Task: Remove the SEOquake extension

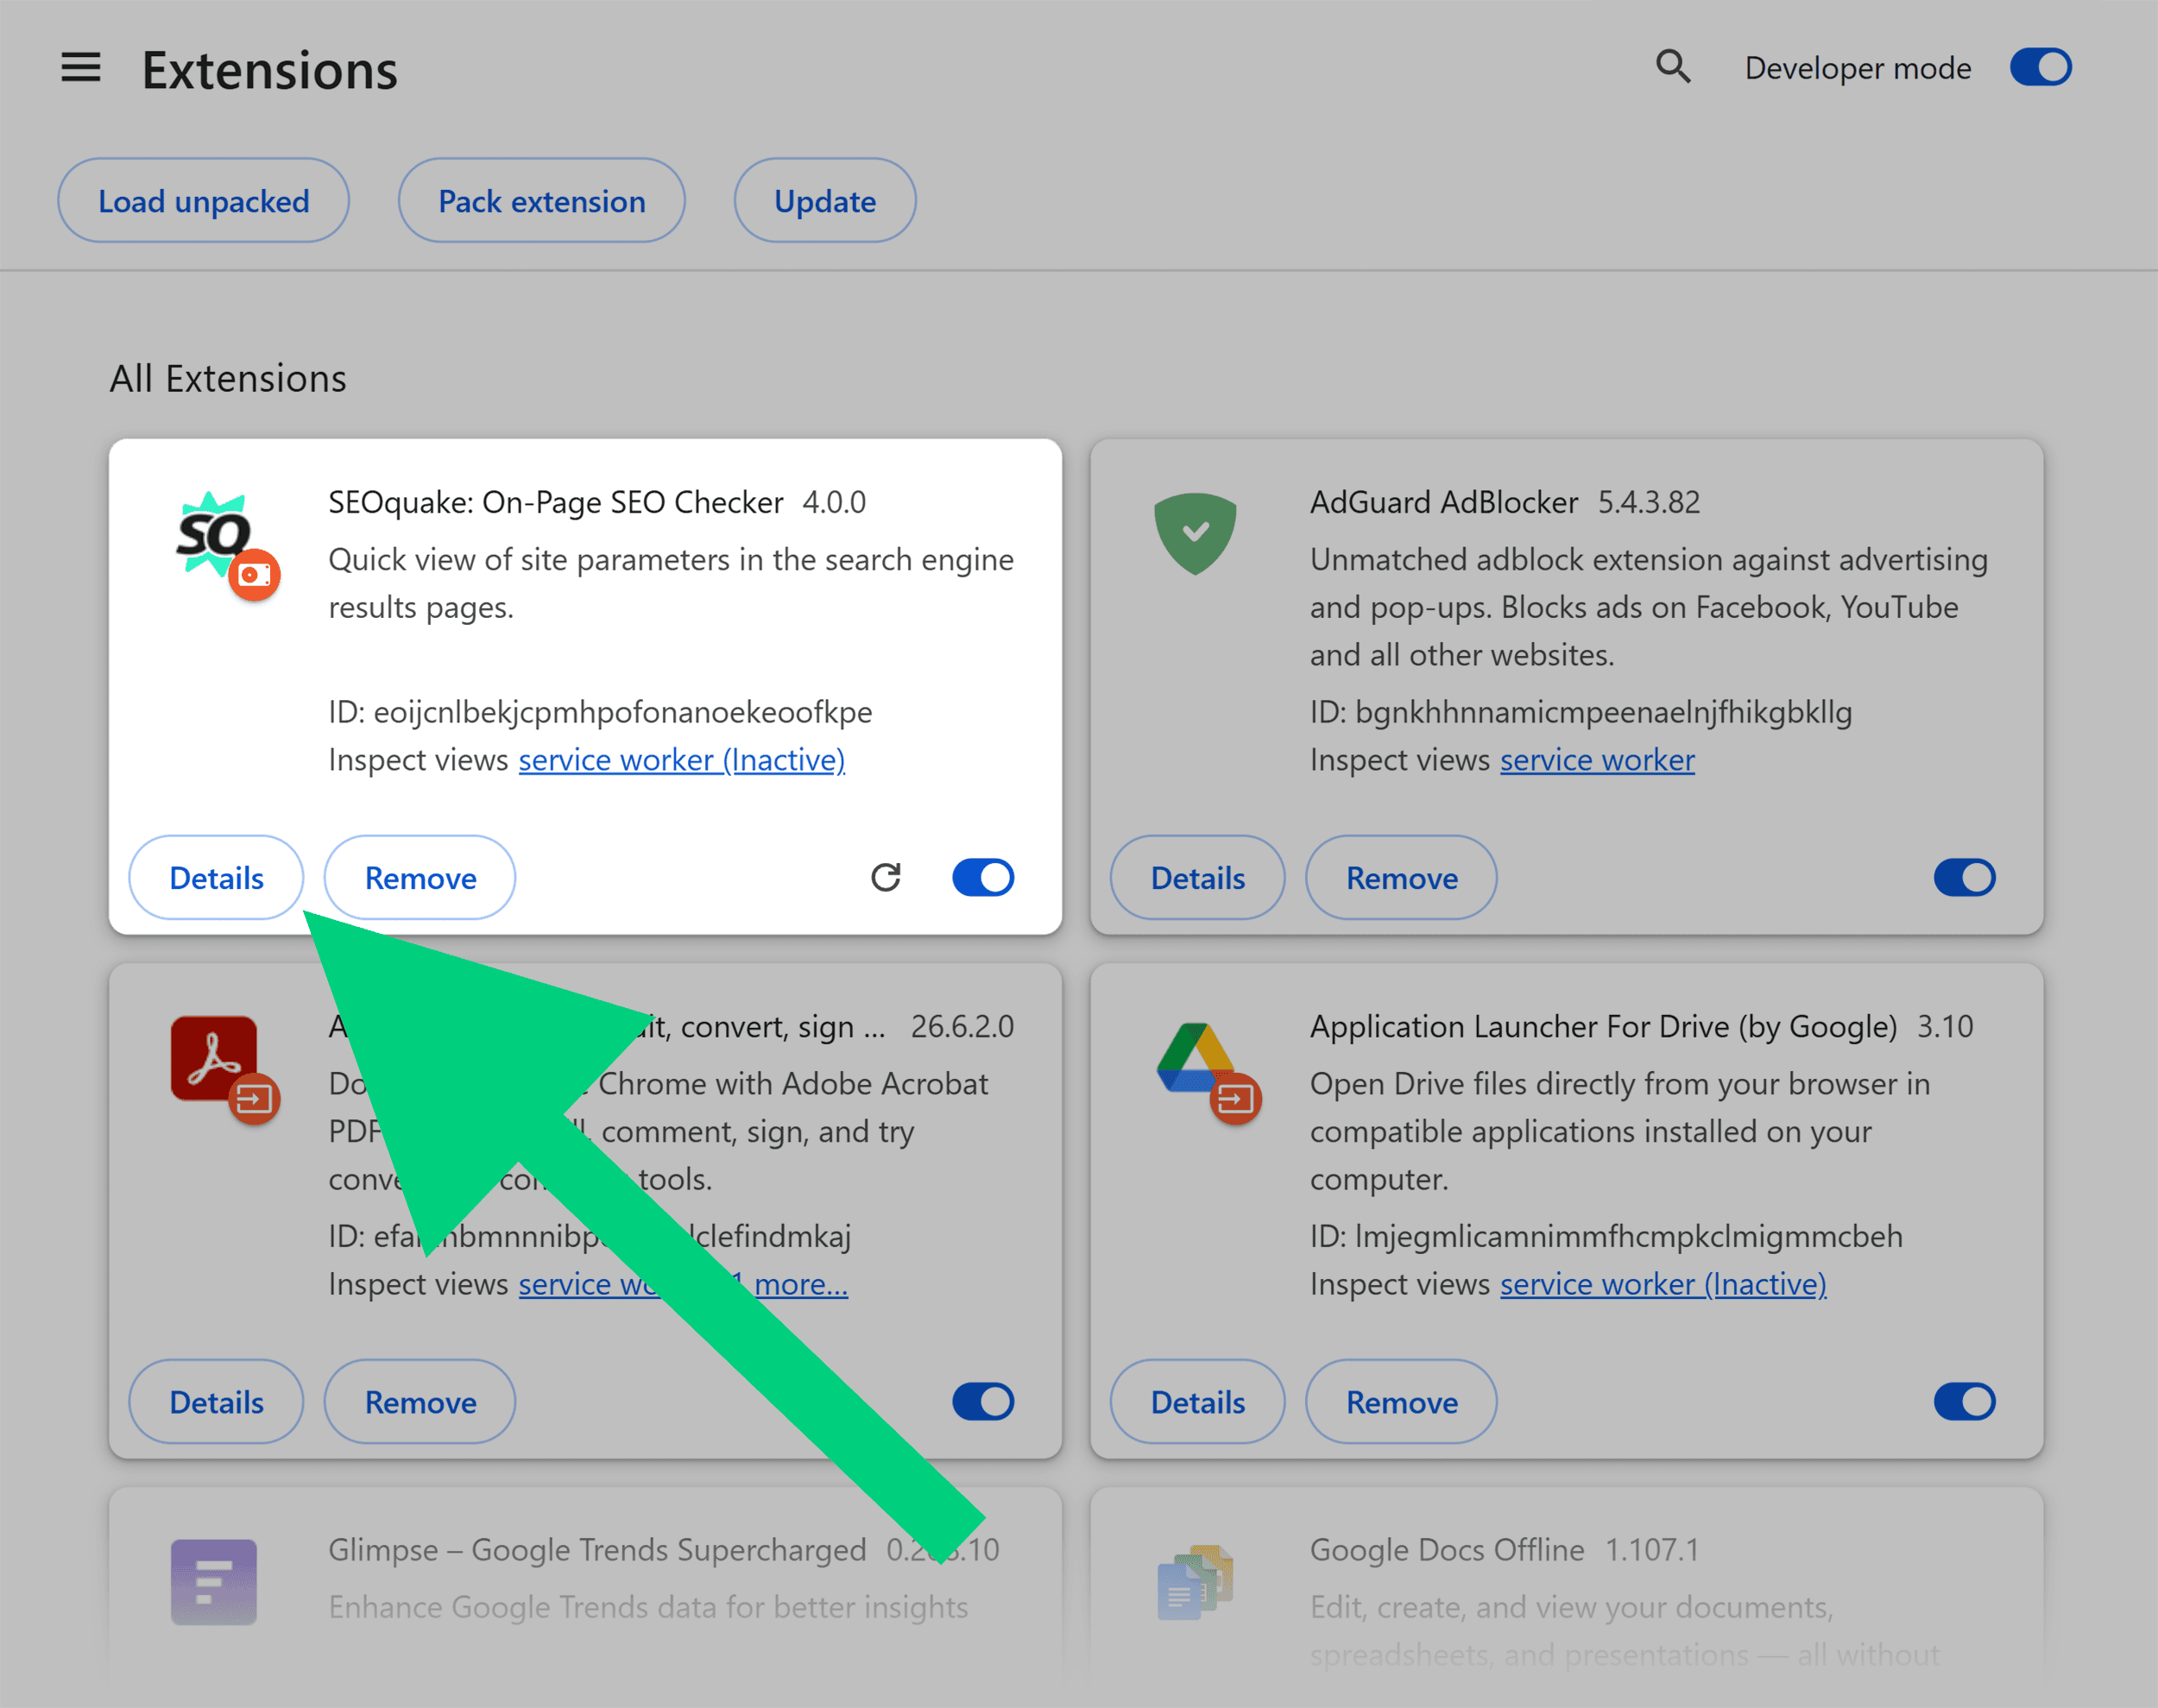Action: tap(420, 877)
